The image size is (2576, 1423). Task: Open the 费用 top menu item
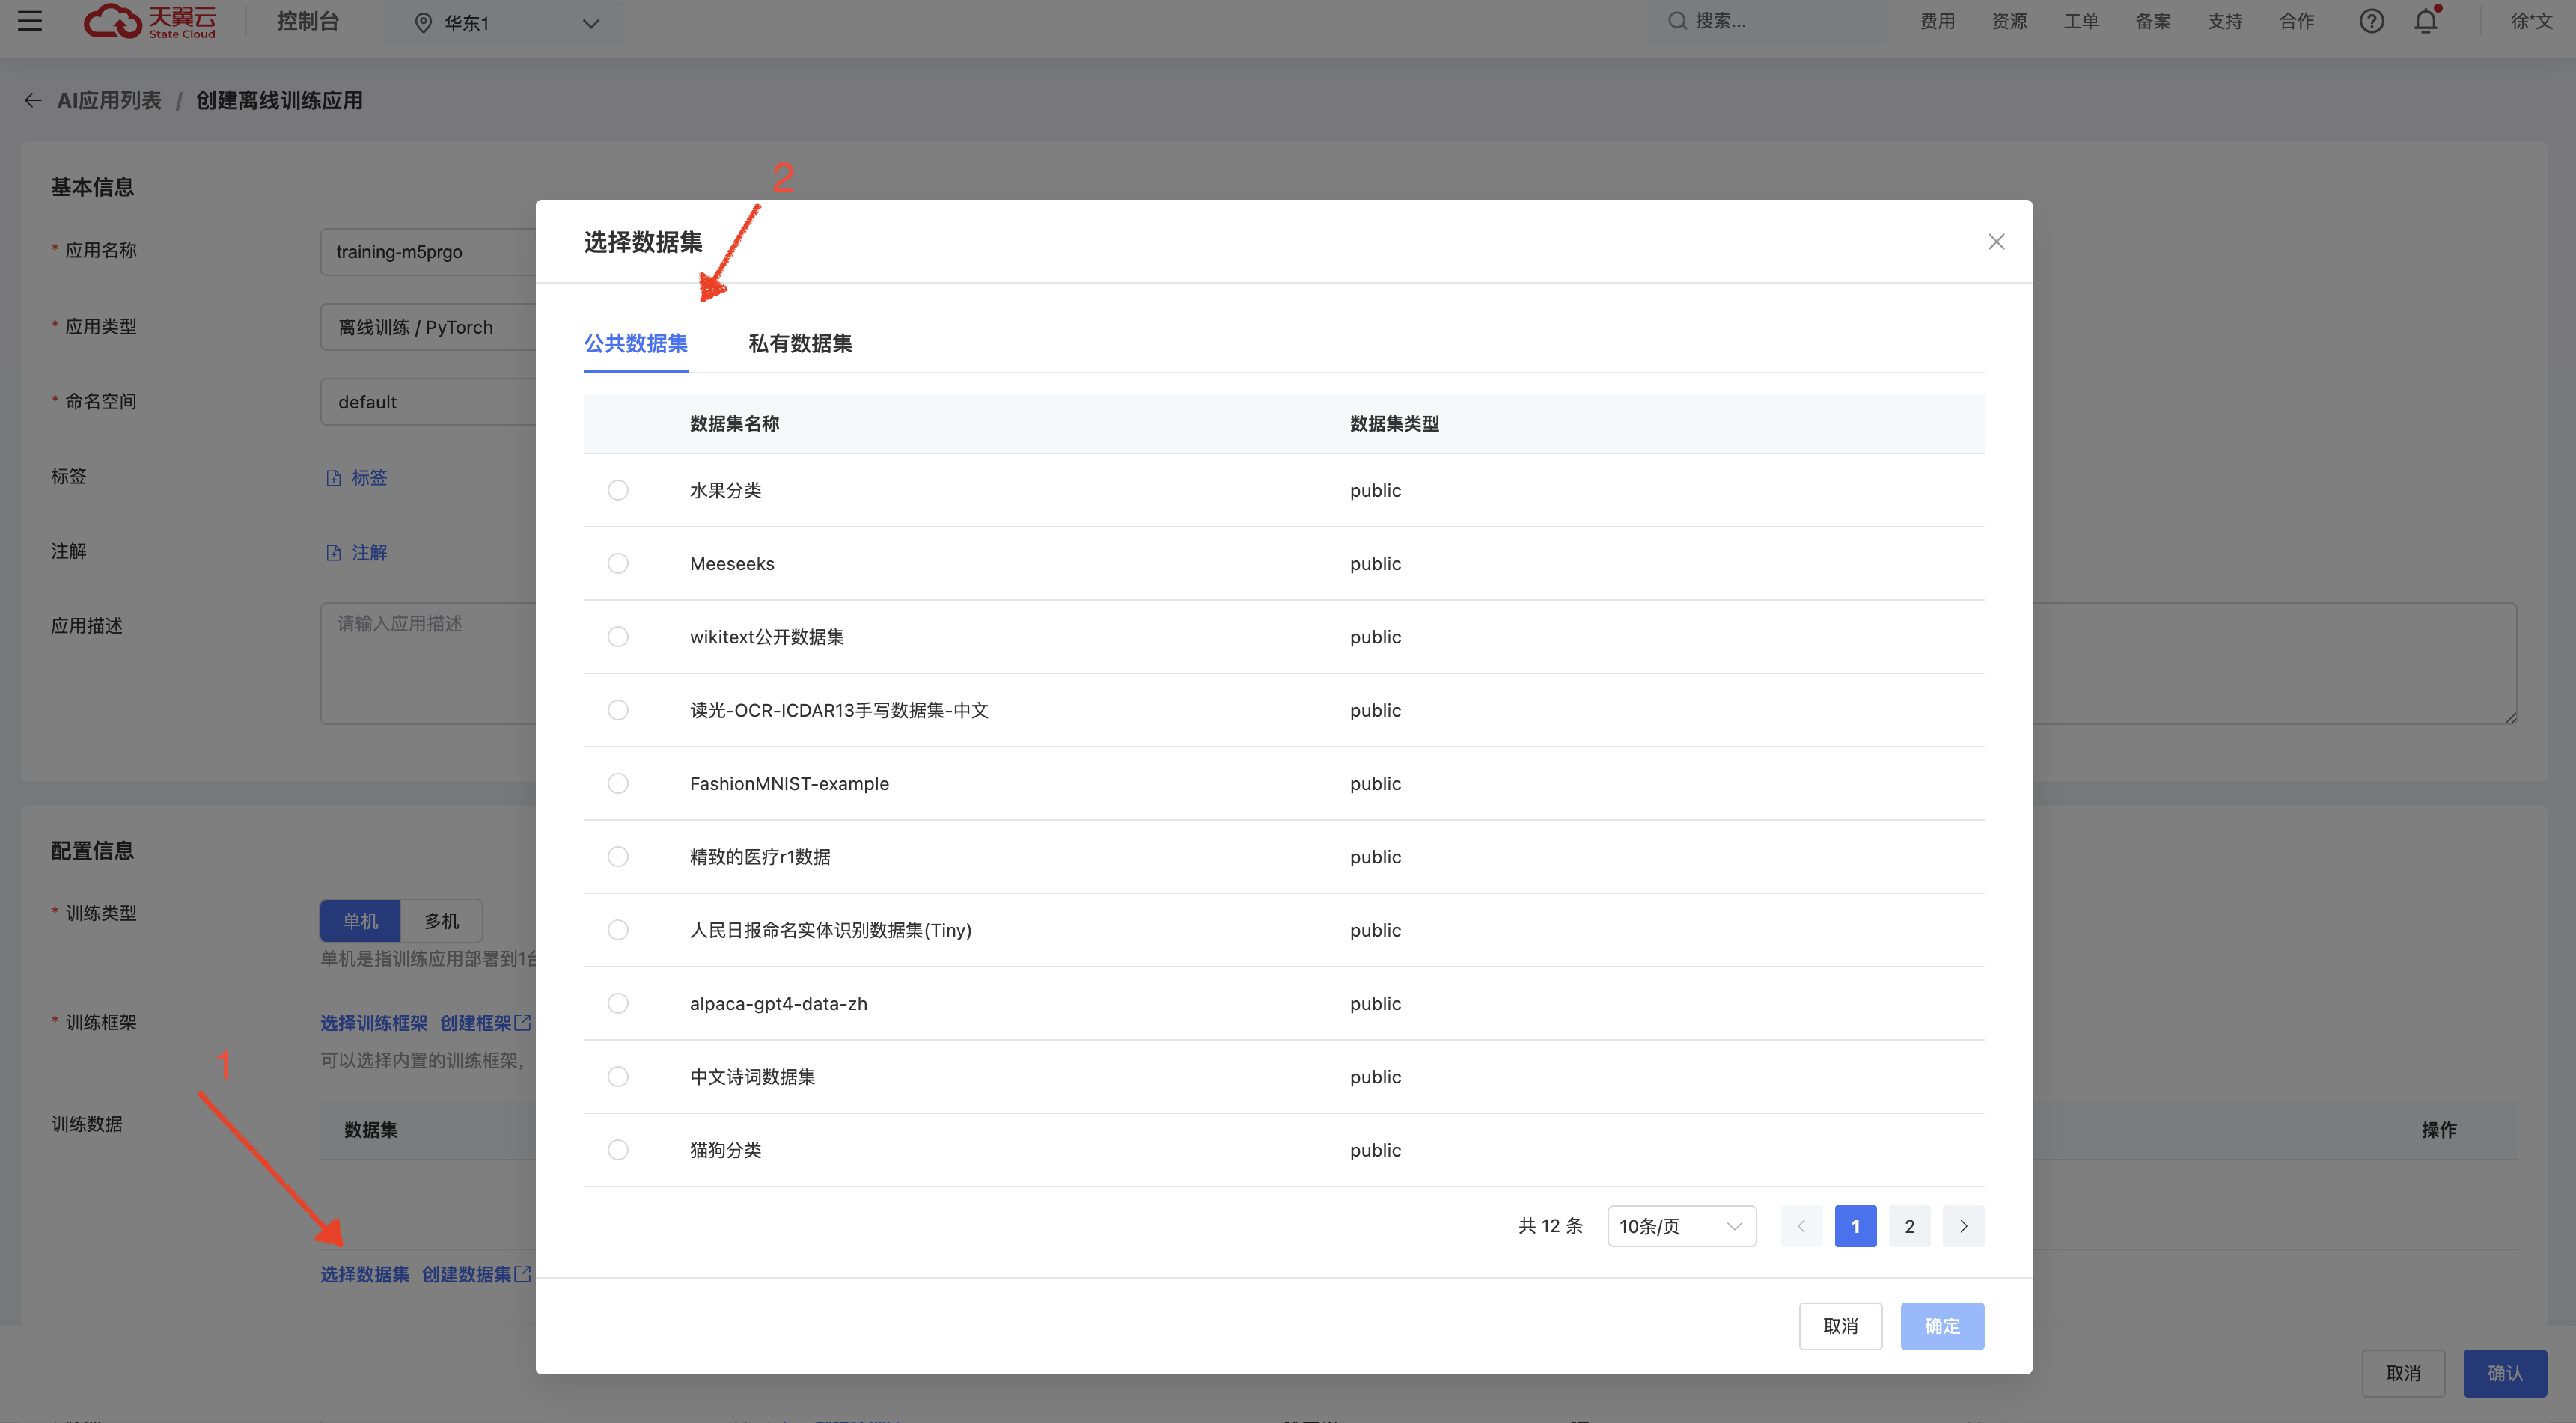point(1937,21)
